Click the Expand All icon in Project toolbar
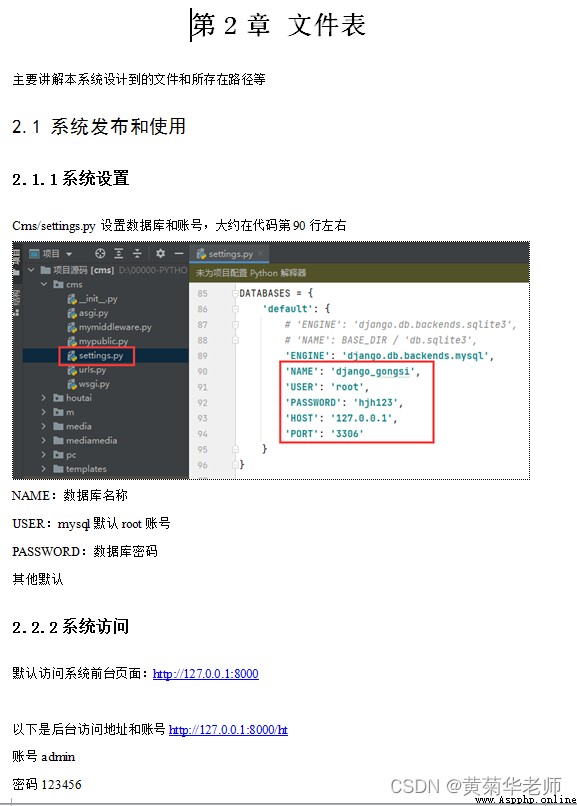The width and height of the screenshot is (577, 806). point(119,253)
